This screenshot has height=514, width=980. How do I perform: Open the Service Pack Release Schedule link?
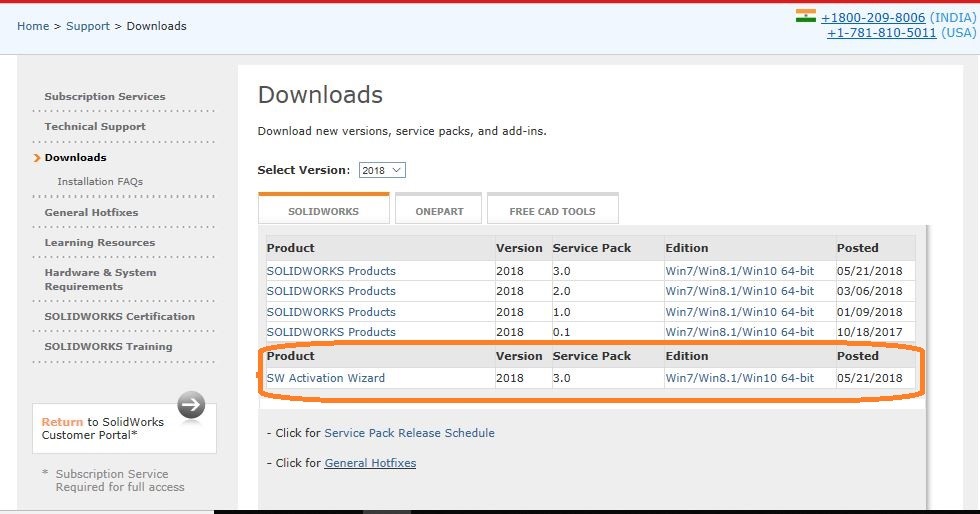pos(409,433)
